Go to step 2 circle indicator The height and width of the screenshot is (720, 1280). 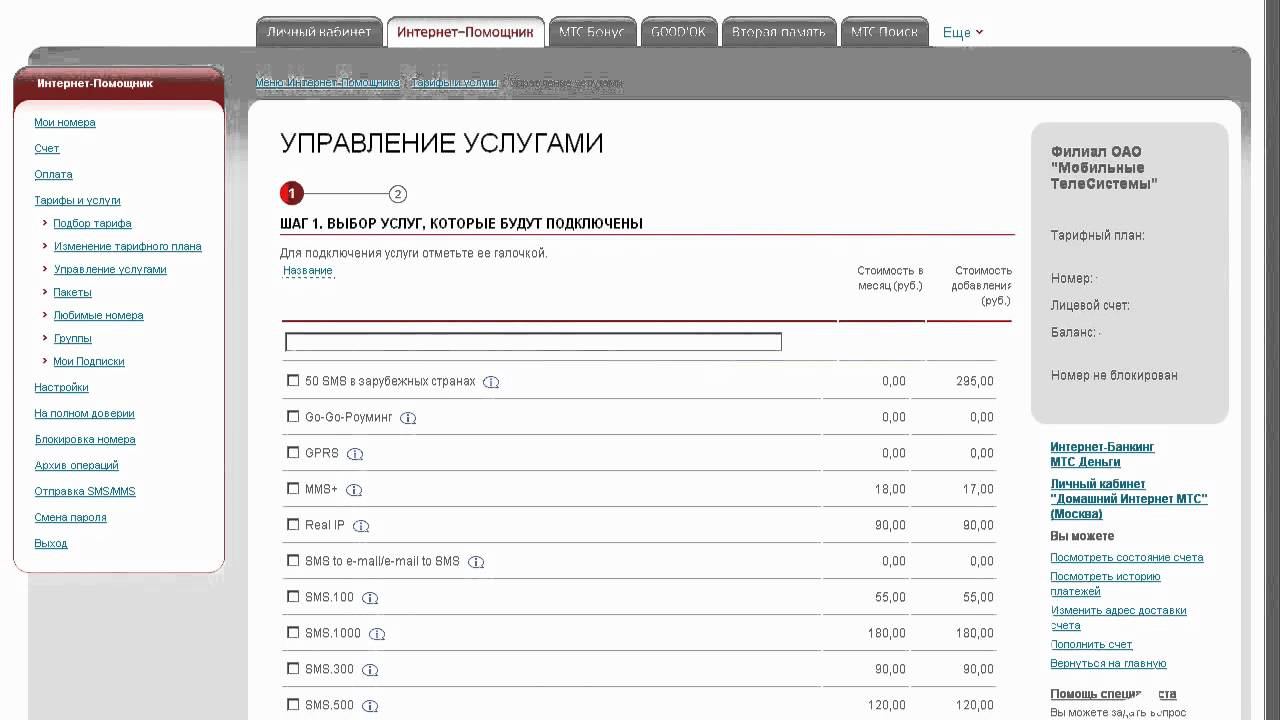[x=398, y=194]
